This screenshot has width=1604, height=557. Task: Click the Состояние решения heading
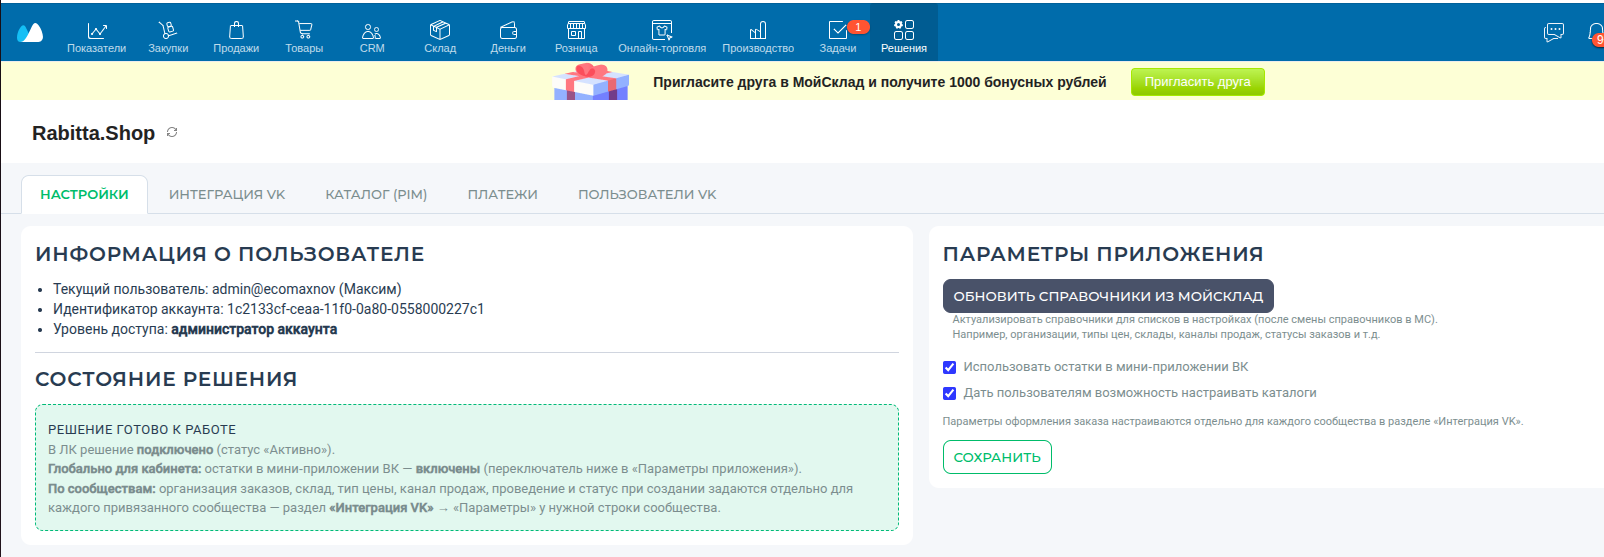(x=166, y=379)
